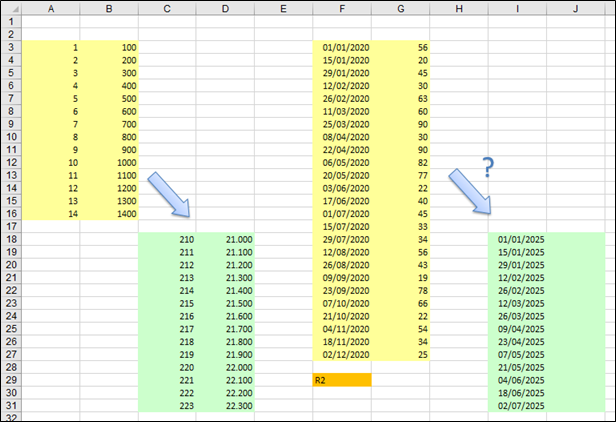Click date cell 12/02/2025

pyautogui.click(x=517, y=277)
